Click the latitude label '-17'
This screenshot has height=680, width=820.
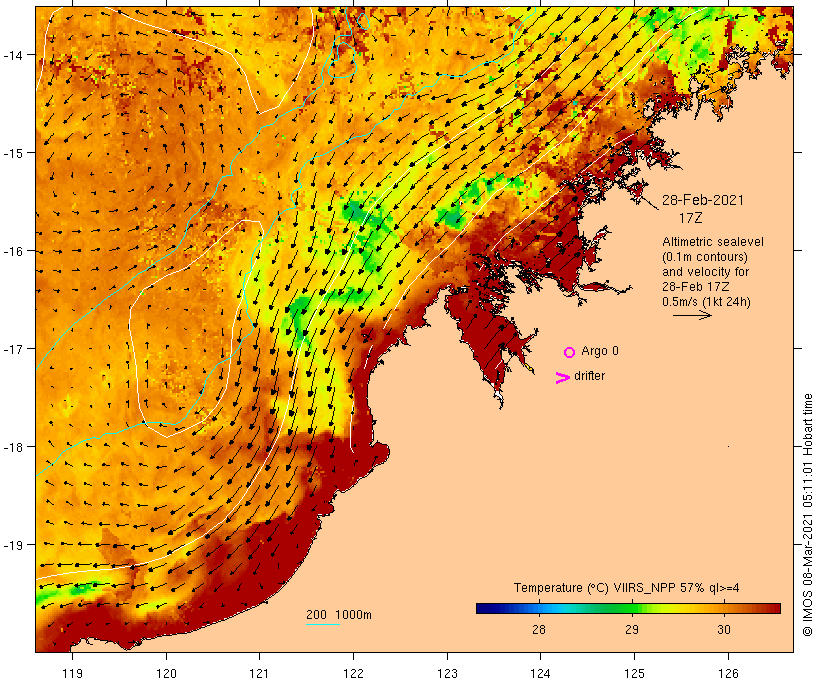(13, 349)
